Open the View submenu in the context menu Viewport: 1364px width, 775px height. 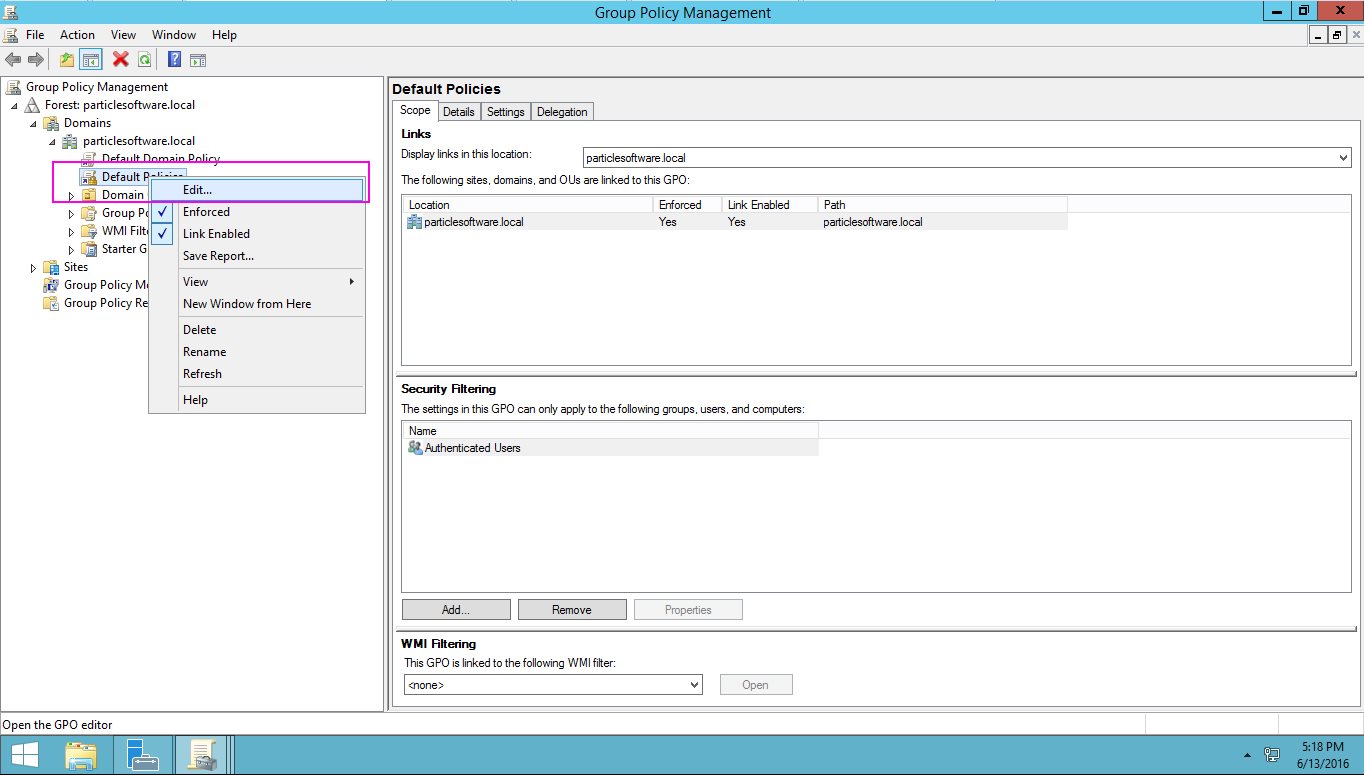pyautogui.click(x=256, y=282)
